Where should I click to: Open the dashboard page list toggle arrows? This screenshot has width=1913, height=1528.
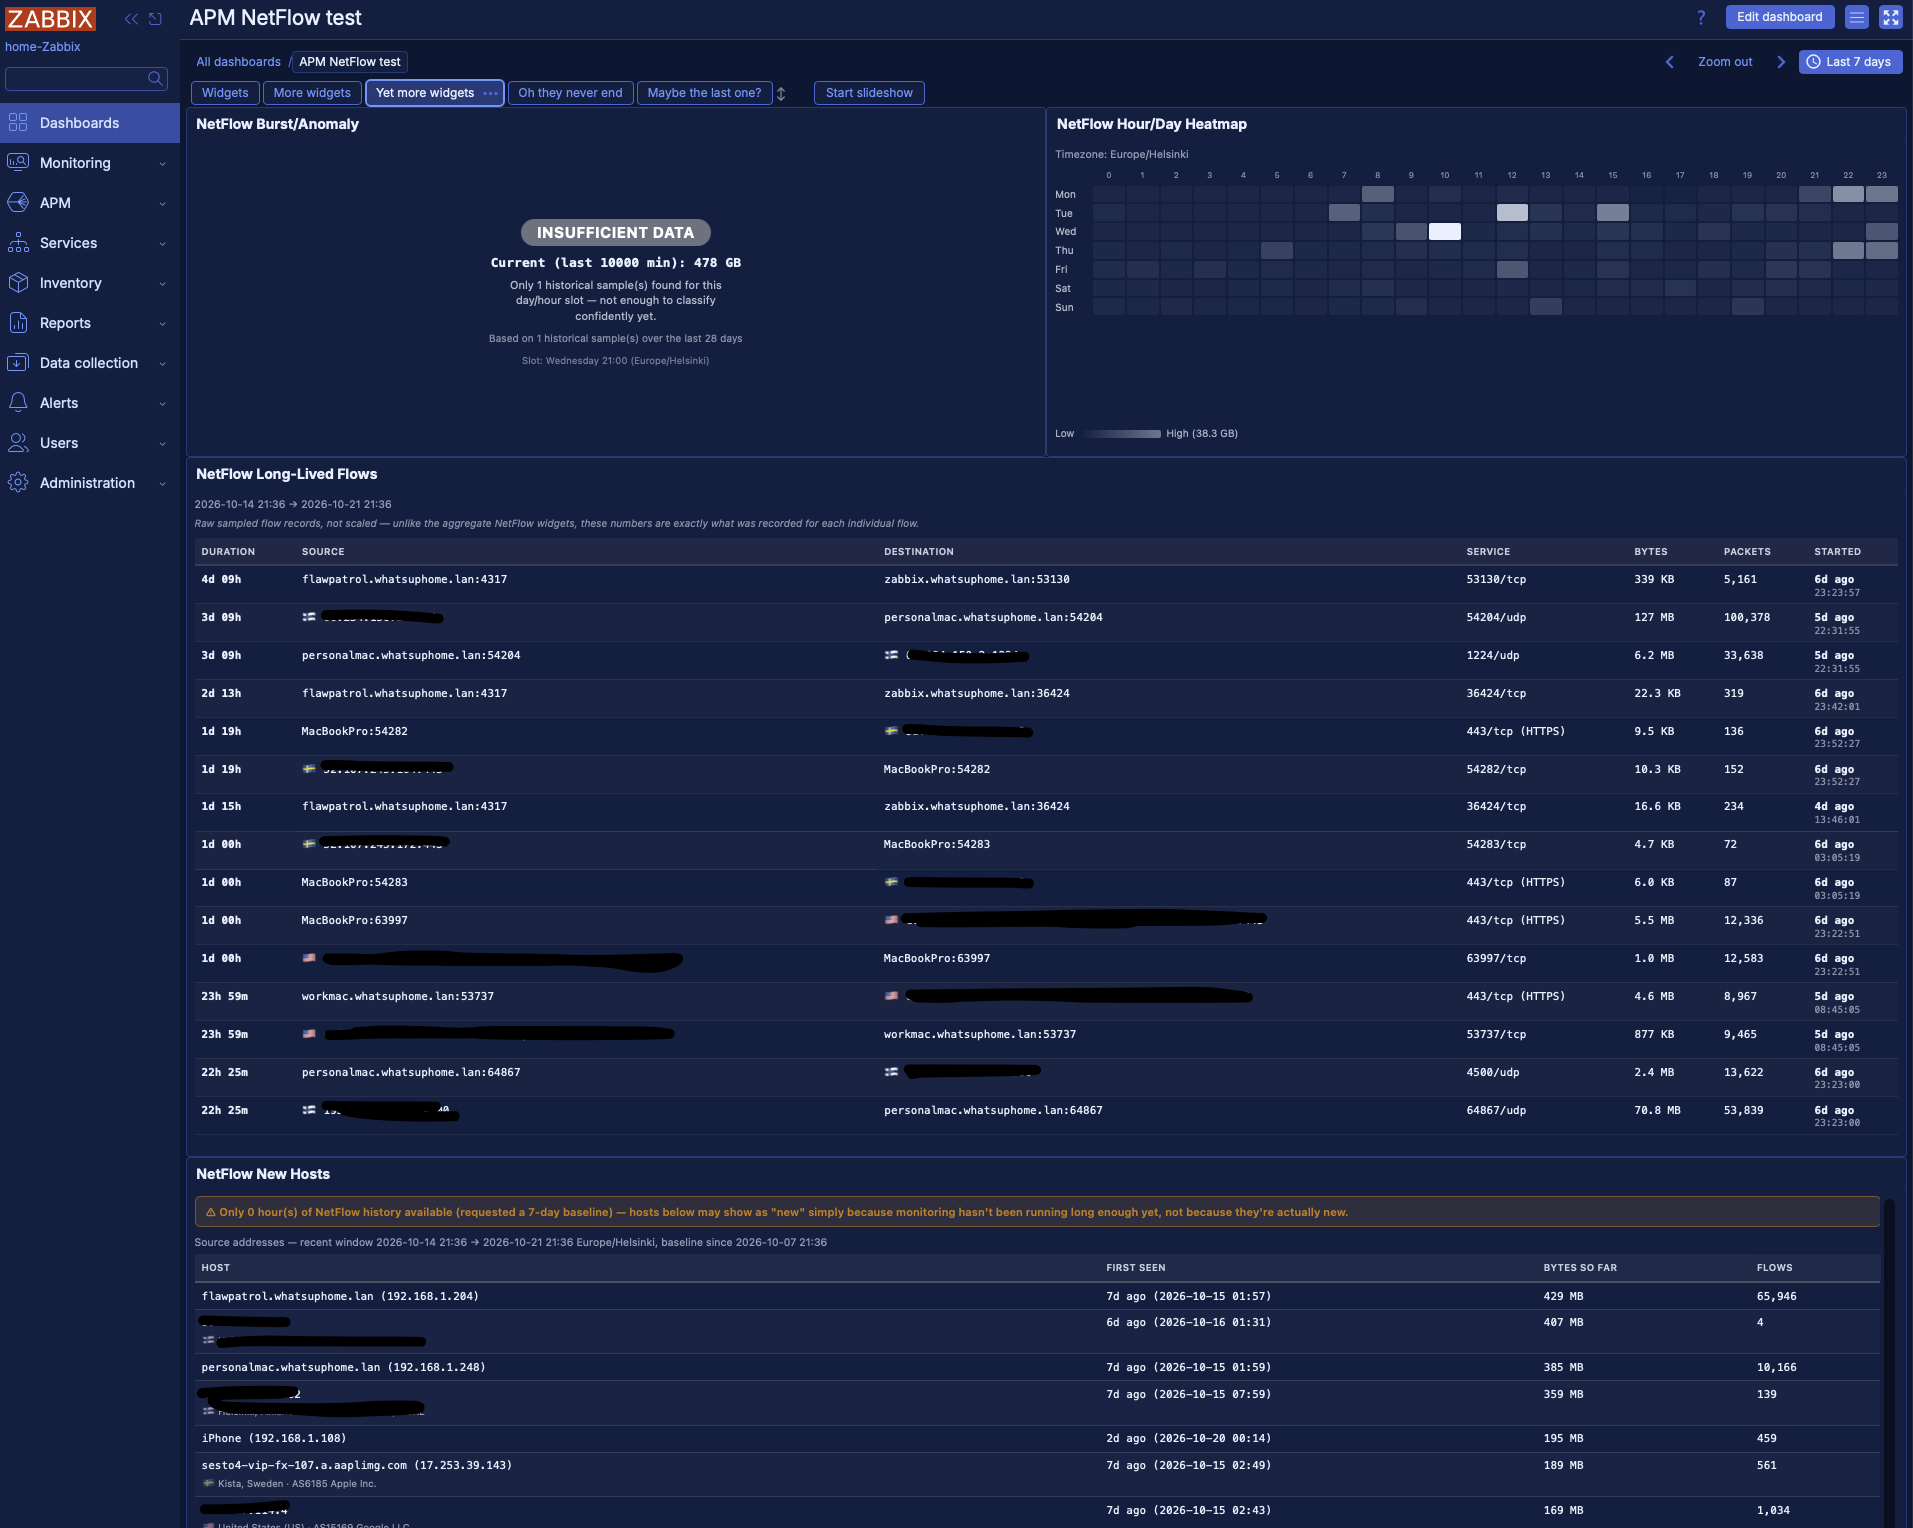point(782,93)
